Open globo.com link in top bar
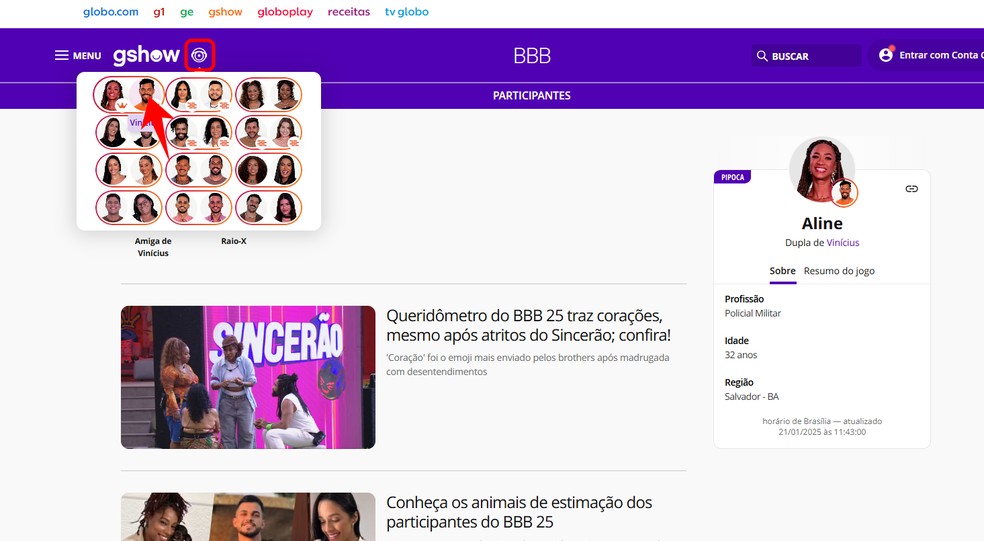Screen dimensions: 984x541 [x=110, y=12]
